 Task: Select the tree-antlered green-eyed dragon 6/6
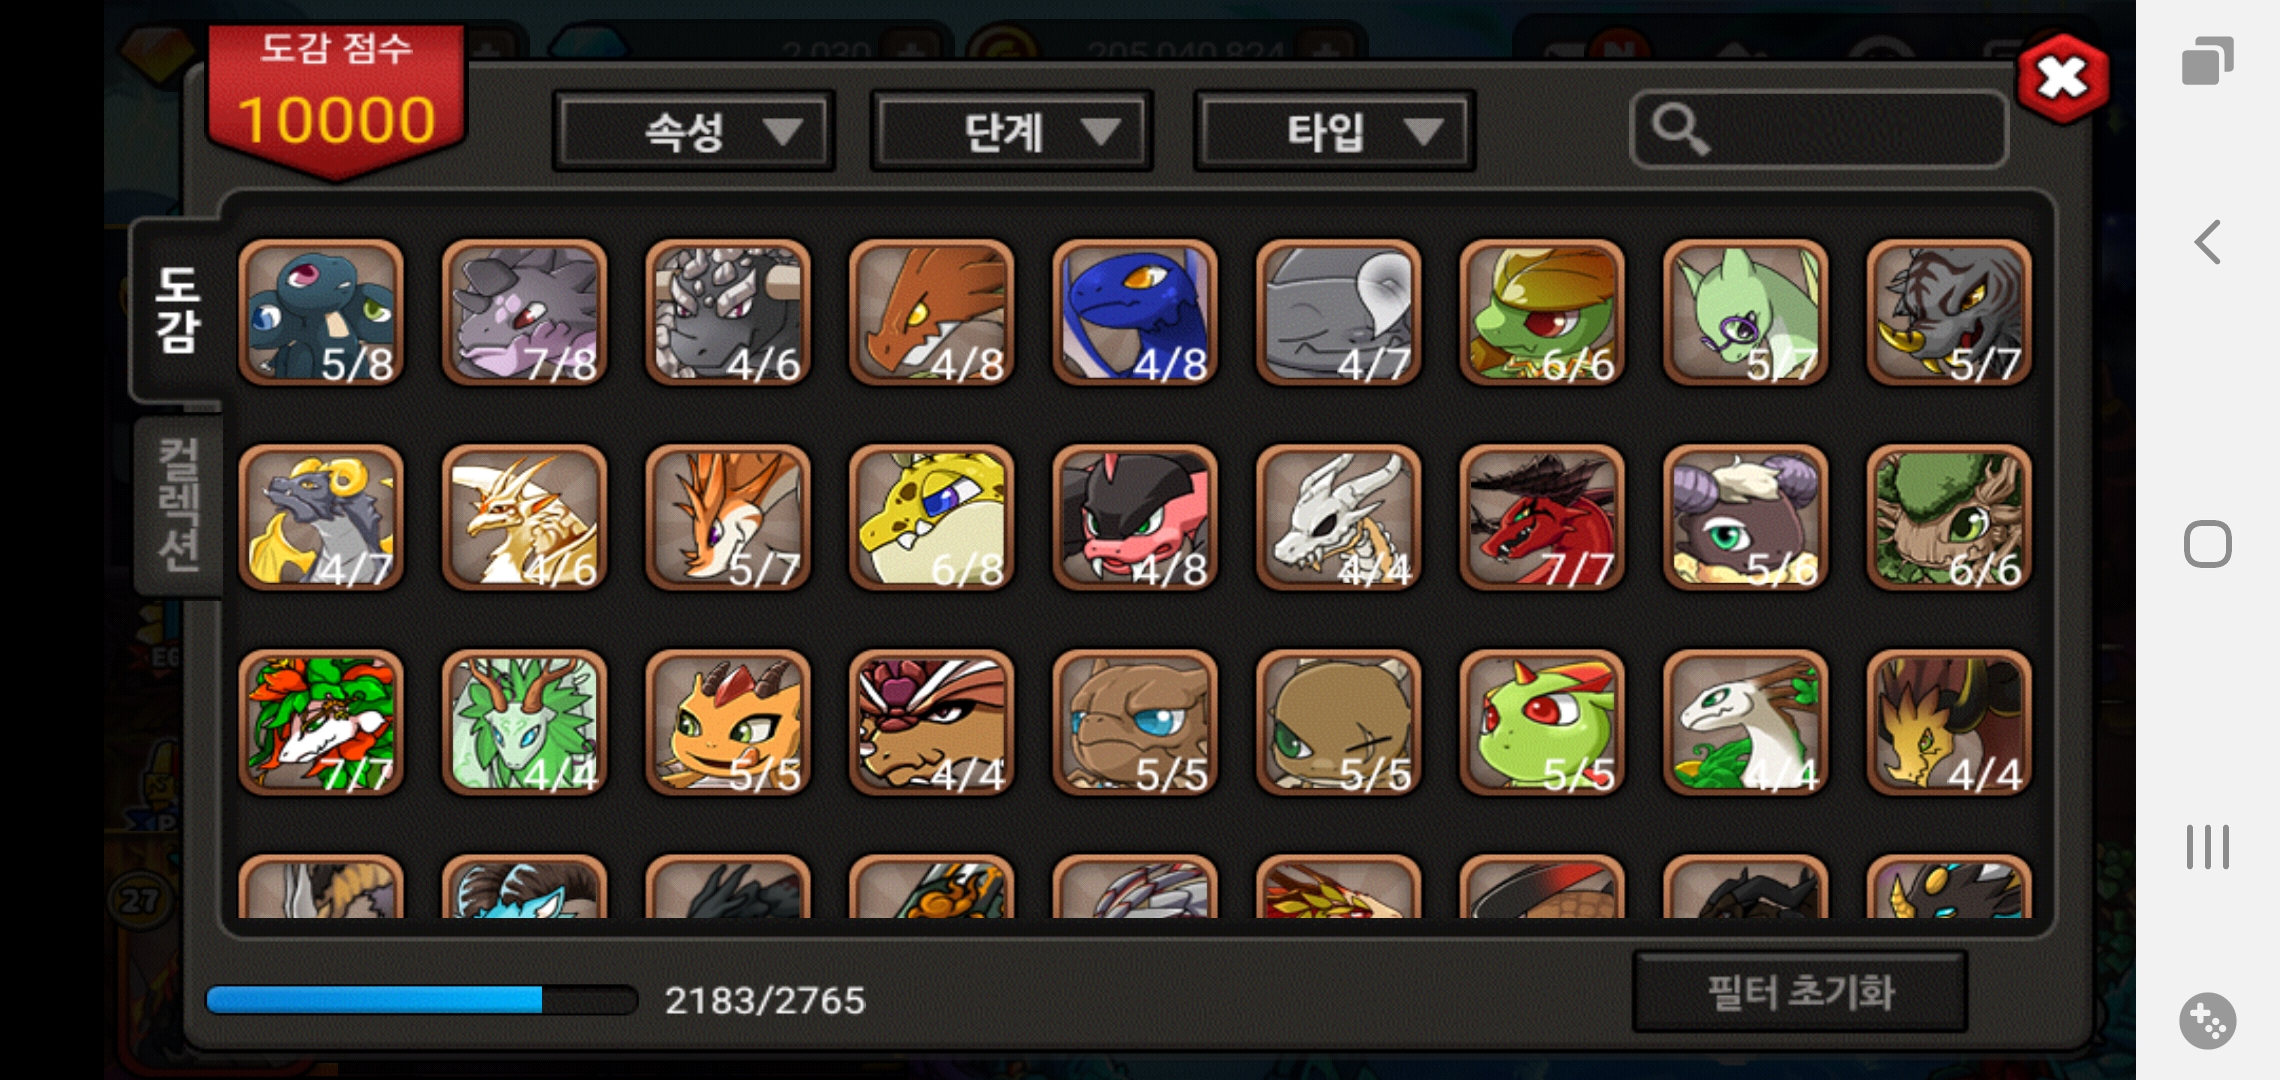pyautogui.click(x=1949, y=518)
